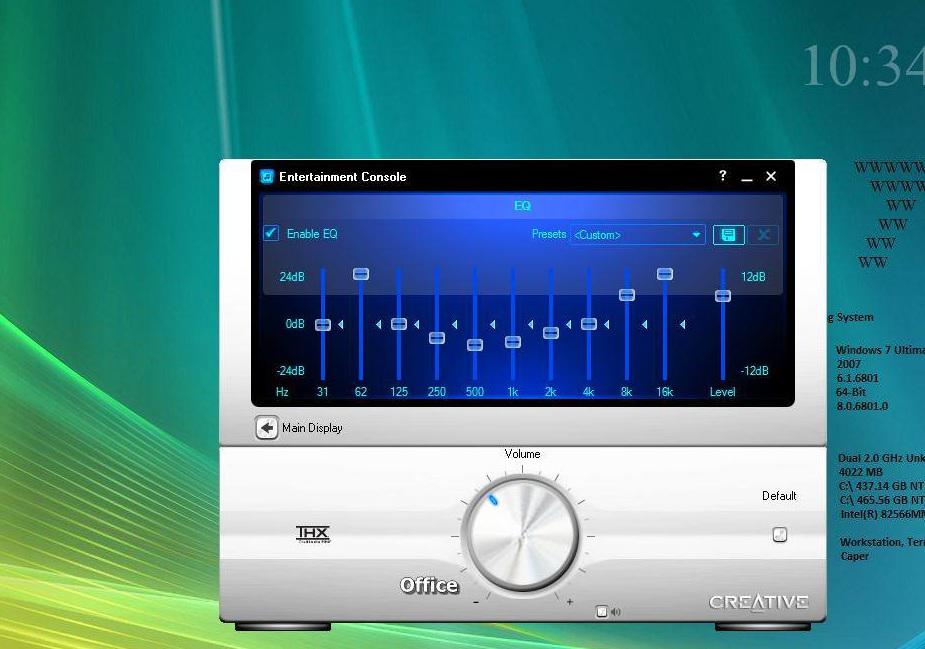This screenshot has width=925, height=649.
Task: Reset 62 Hz band using its triangle marker
Action: tap(378, 324)
